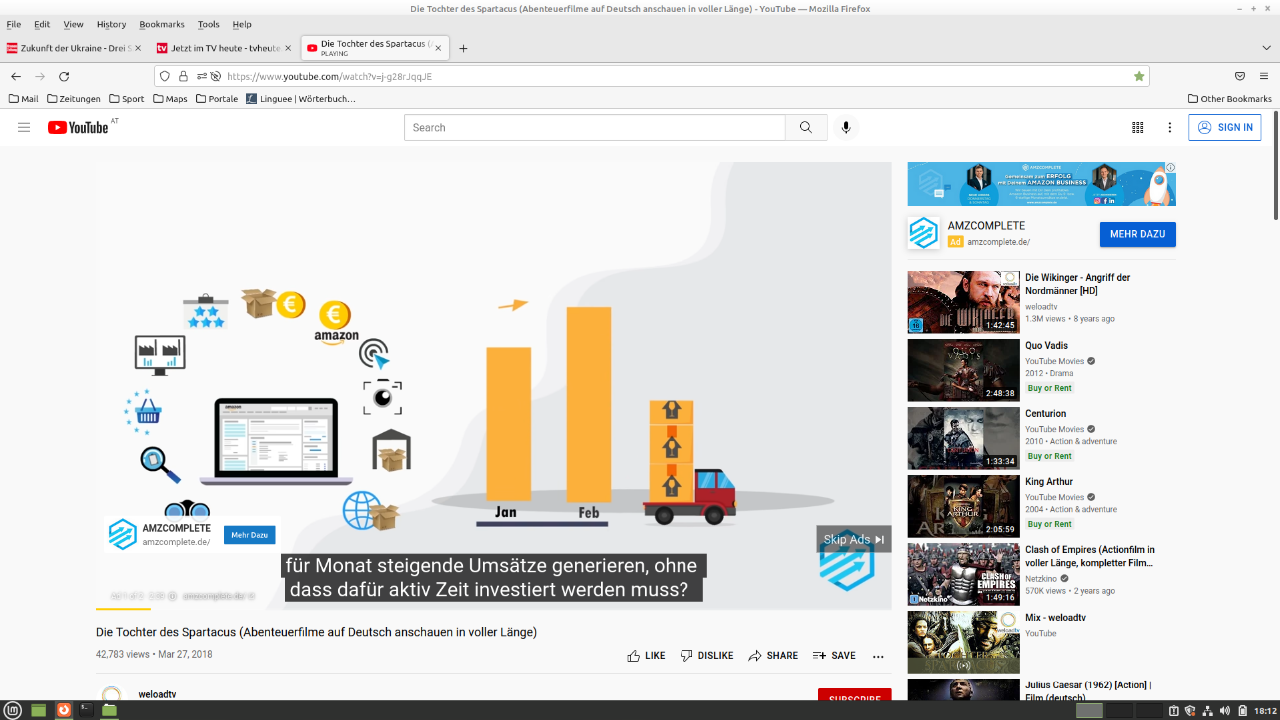Open the YouTube apps grid icon
This screenshot has width=1280, height=720.
coord(1137,127)
